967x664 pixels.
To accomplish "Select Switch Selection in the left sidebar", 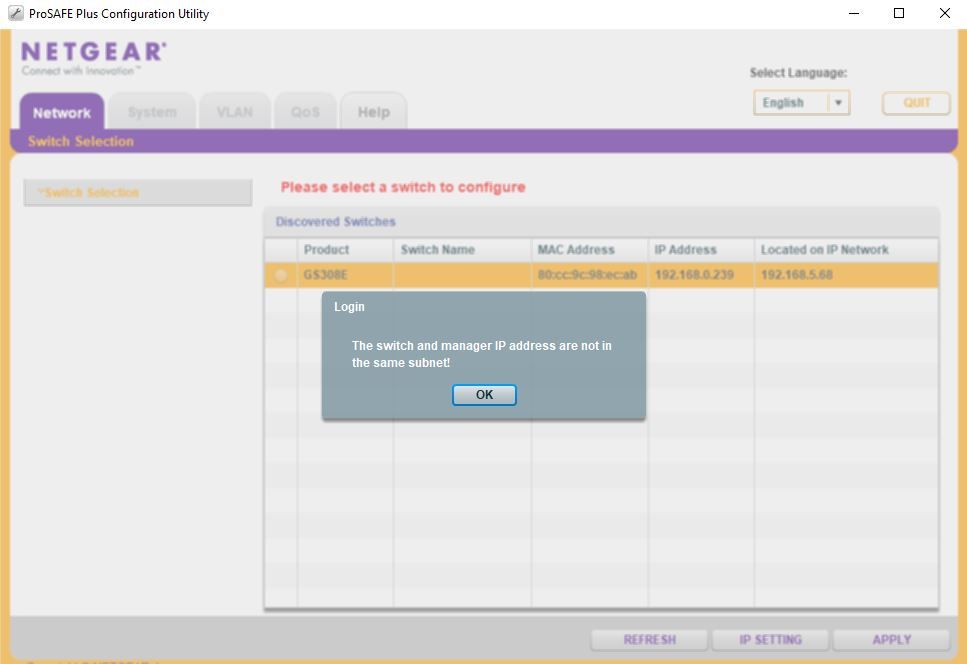I will tap(137, 192).
